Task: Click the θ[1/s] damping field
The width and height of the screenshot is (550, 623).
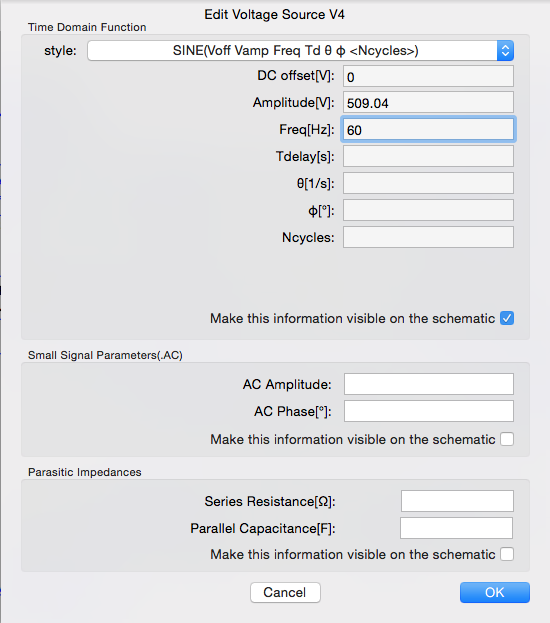Action: tap(428, 183)
